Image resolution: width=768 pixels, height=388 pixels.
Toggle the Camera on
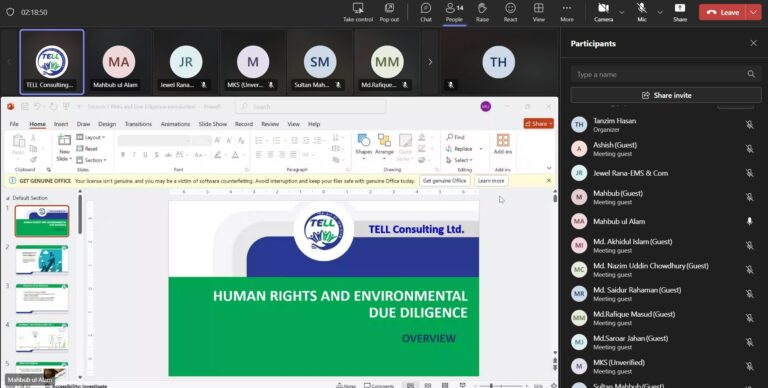(603, 8)
